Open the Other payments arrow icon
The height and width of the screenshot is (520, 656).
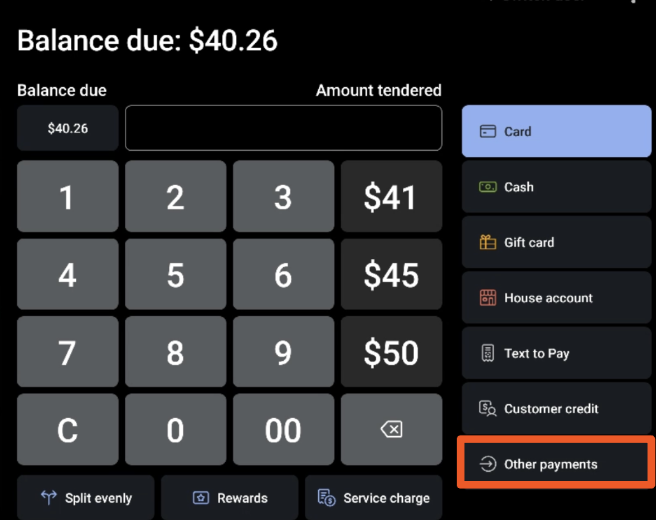pos(488,464)
